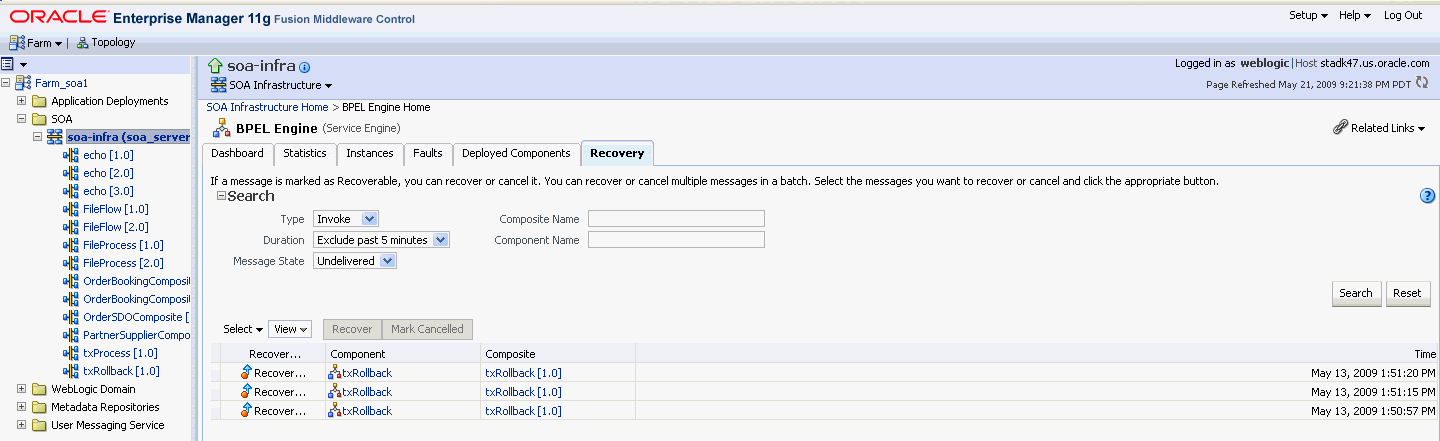Collapse the soa-infra tree node
The height and width of the screenshot is (441, 1440).
[x=37, y=137]
